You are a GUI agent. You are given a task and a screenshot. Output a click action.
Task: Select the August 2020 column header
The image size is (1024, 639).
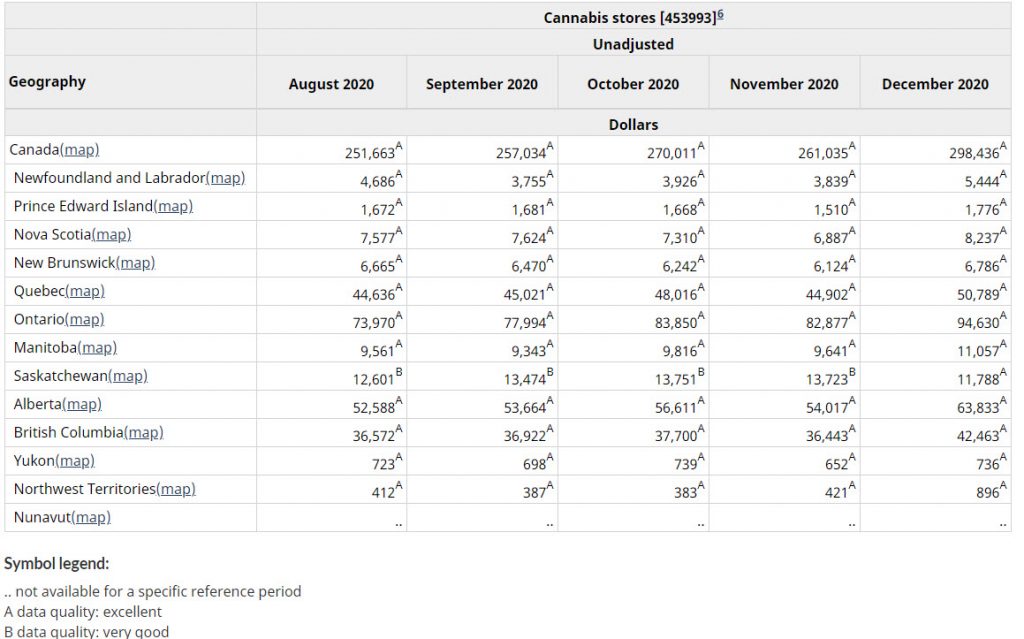pos(331,84)
